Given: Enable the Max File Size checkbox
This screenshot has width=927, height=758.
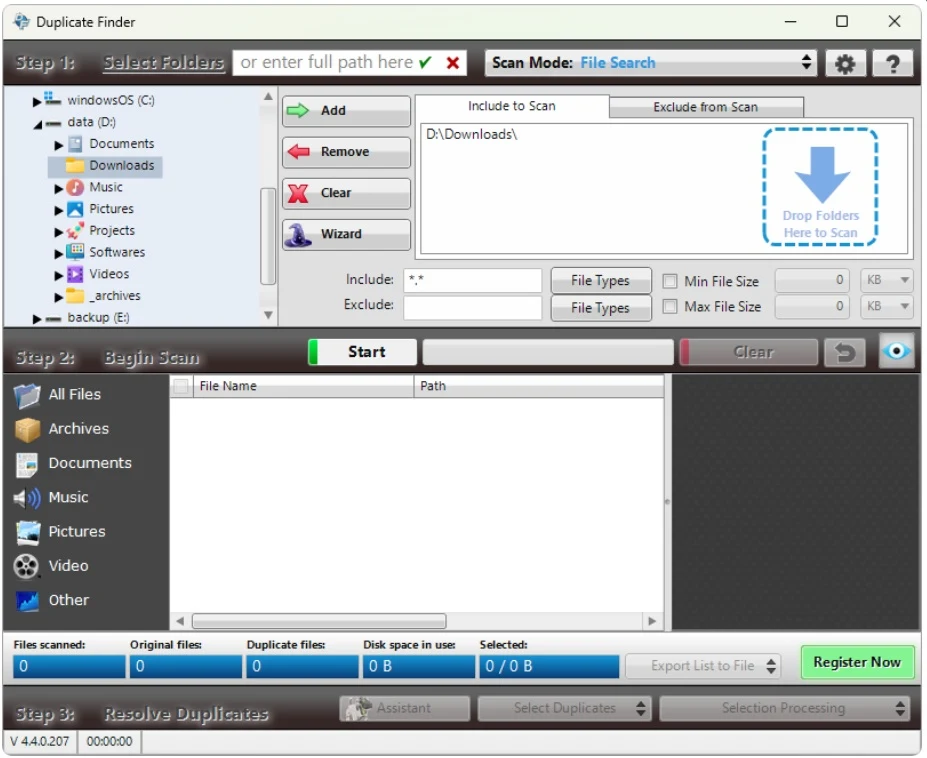Looking at the screenshot, I should click(670, 307).
